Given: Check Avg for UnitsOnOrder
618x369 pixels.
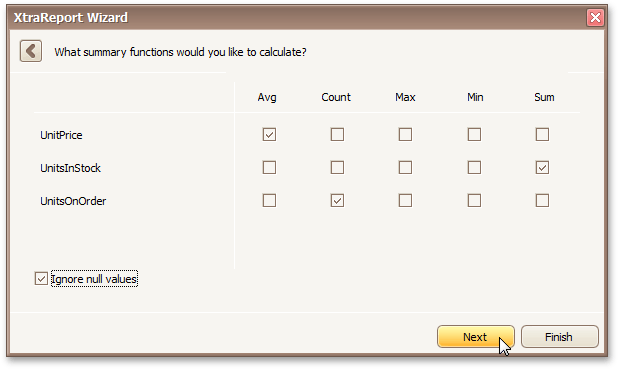Looking at the screenshot, I should [269, 201].
